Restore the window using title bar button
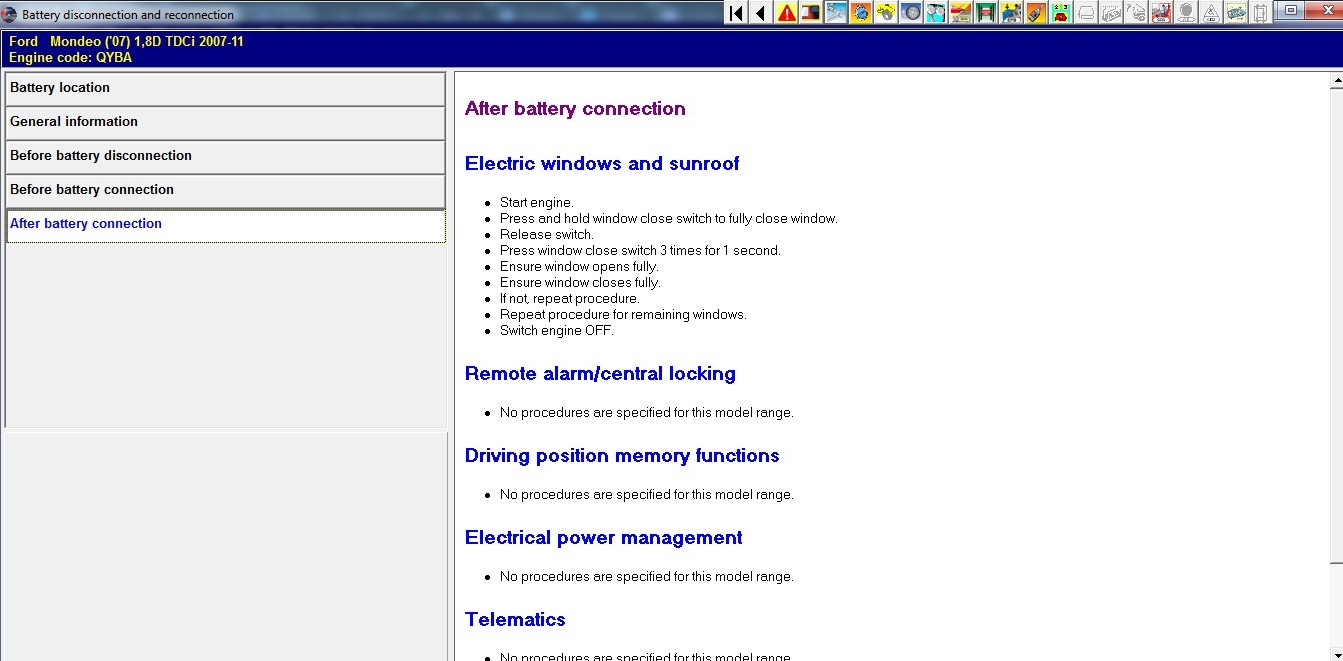Screen dimensions: 1343x661 1291,11
